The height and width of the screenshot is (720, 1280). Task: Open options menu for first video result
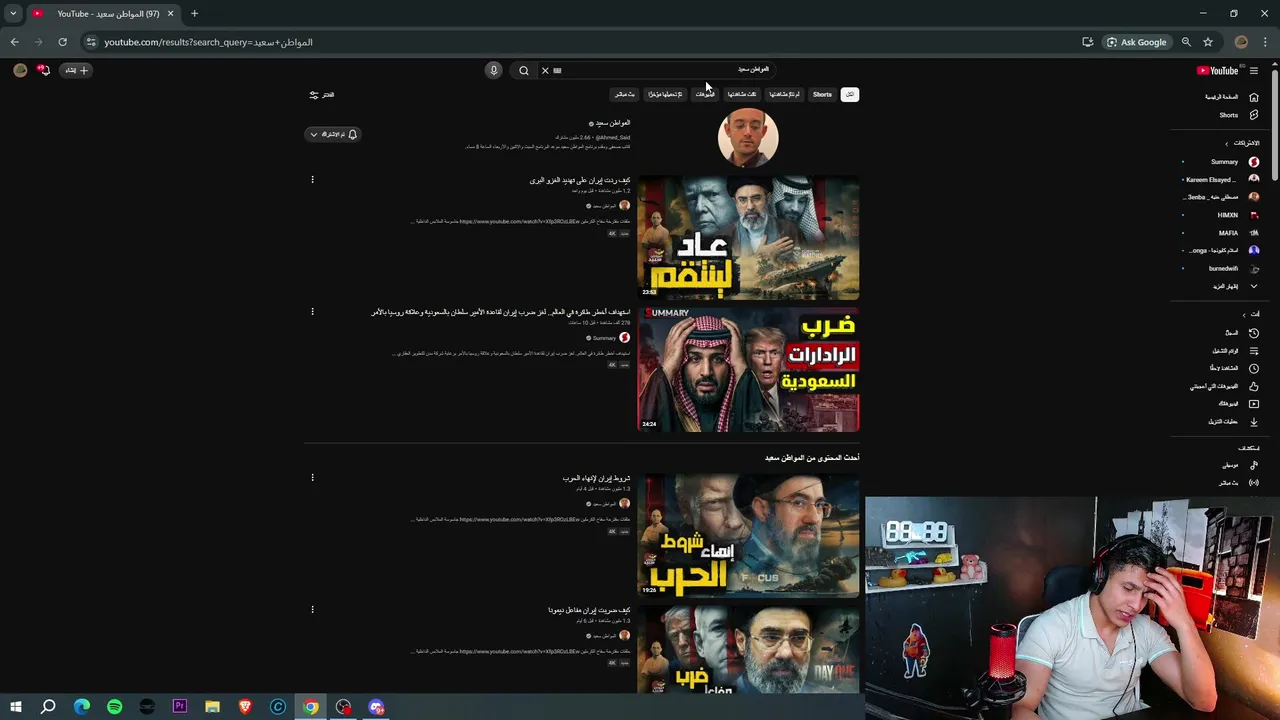tap(312, 180)
